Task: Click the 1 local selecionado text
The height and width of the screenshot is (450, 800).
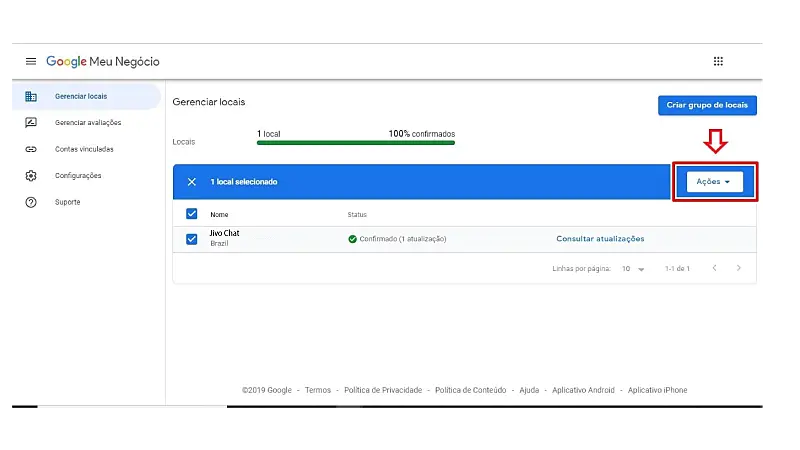Action: tap(244, 182)
